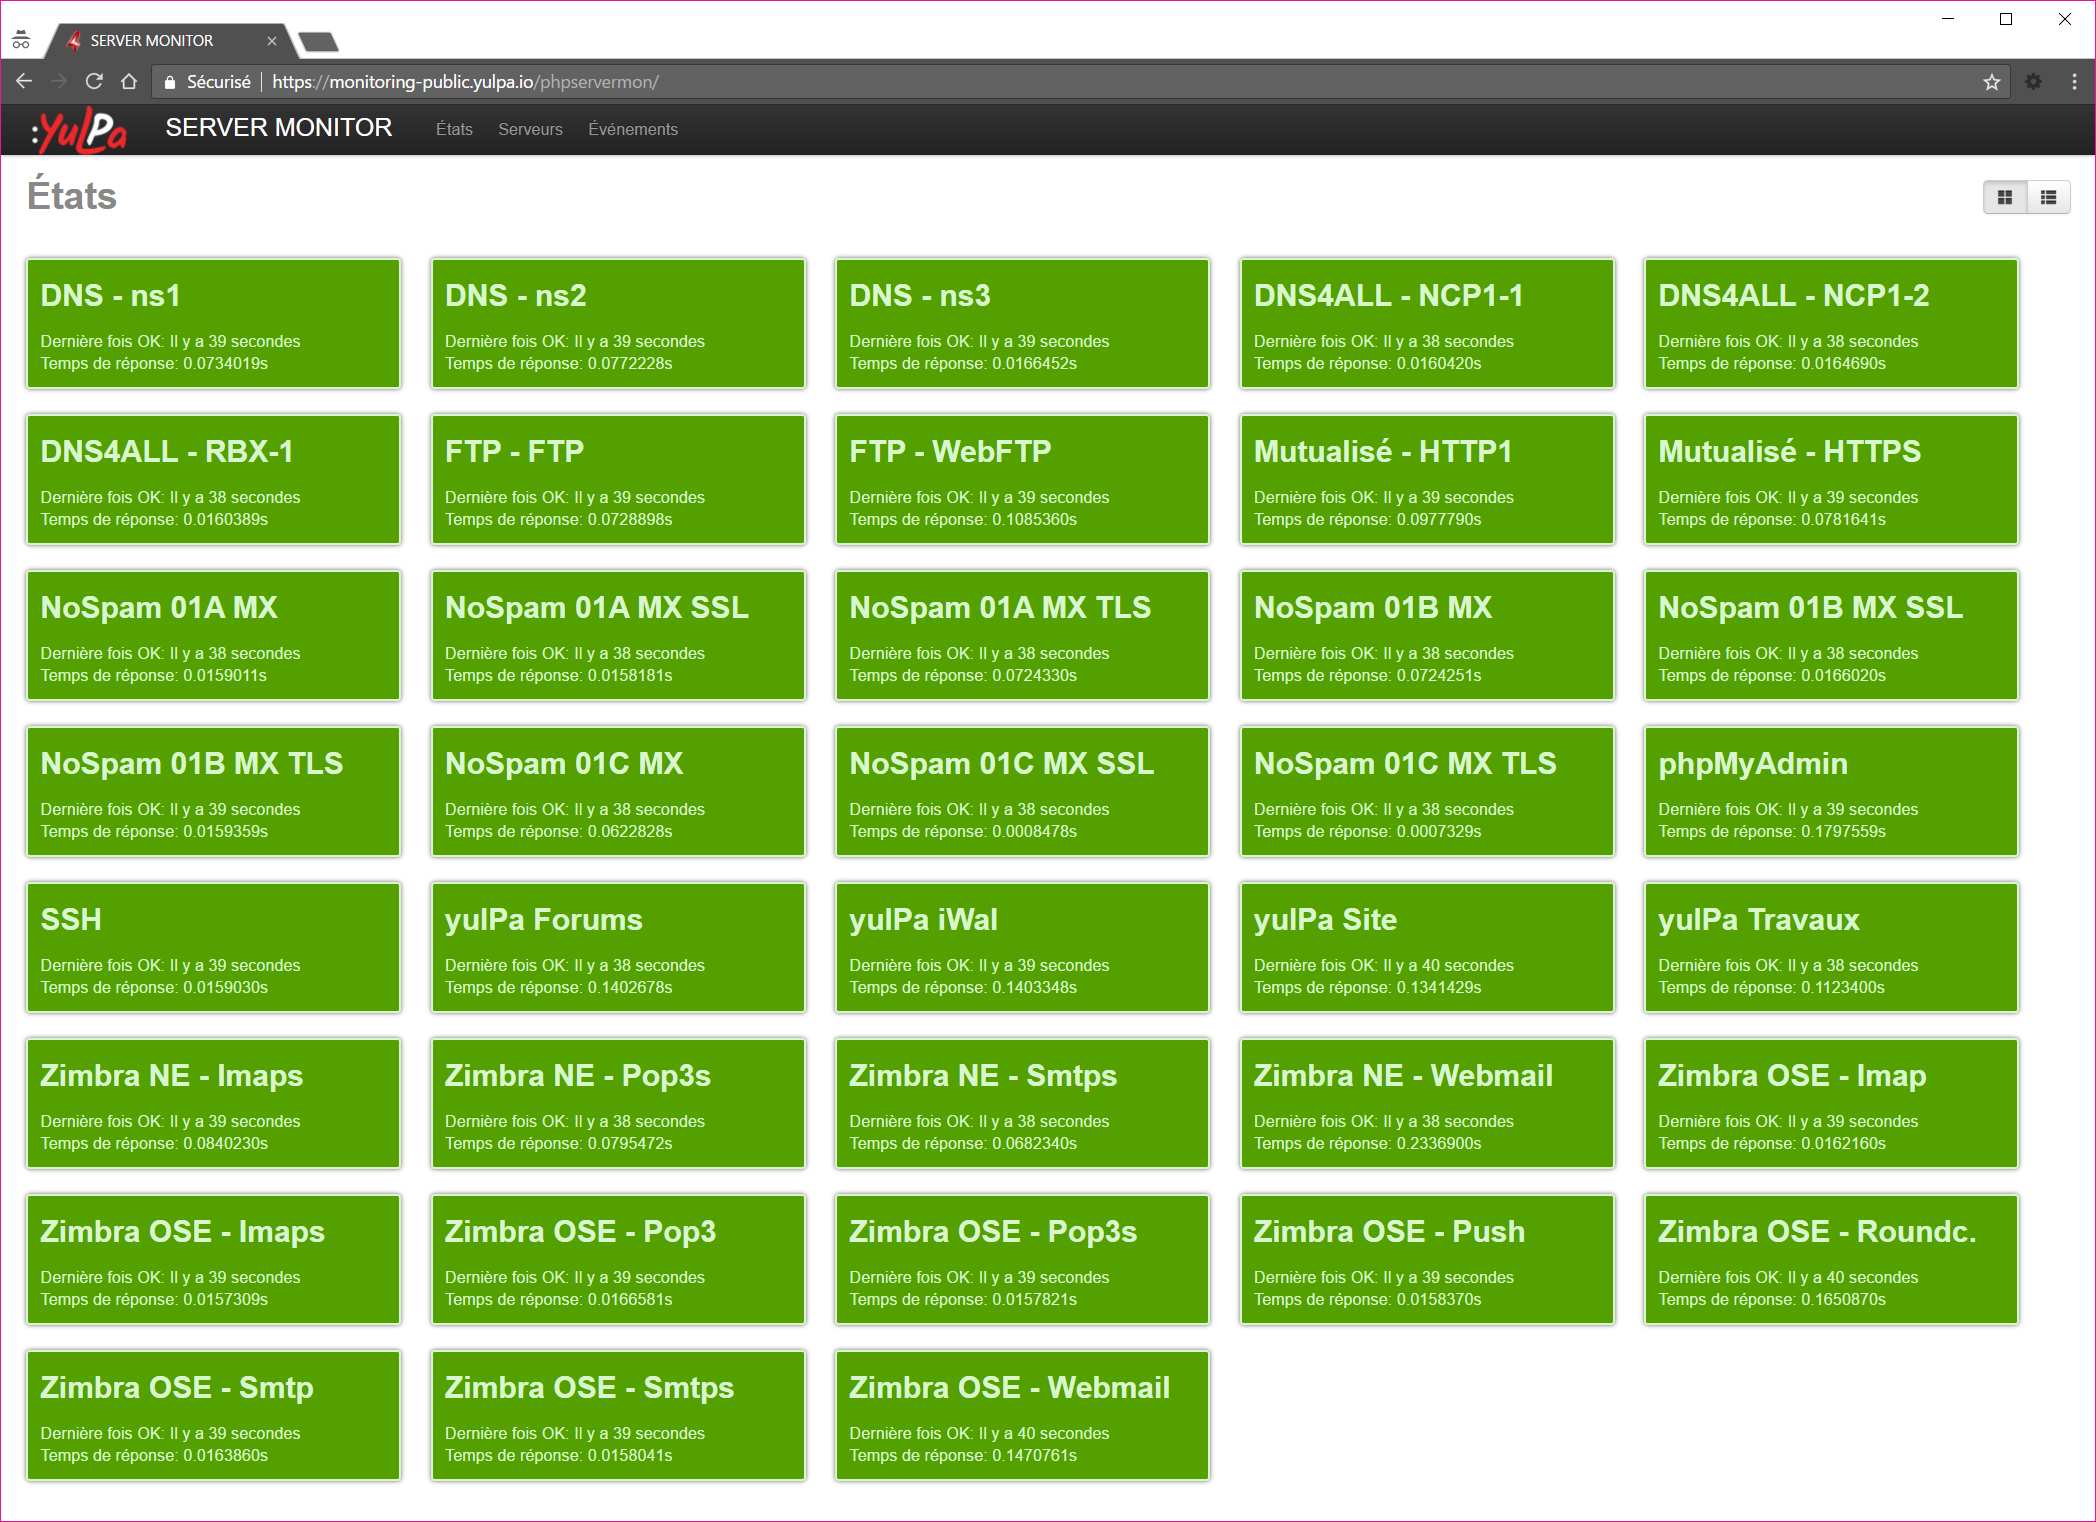This screenshot has height=1522, width=2096.
Task: Select the NoSpam 01B MX card
Action: [1427, 635]
